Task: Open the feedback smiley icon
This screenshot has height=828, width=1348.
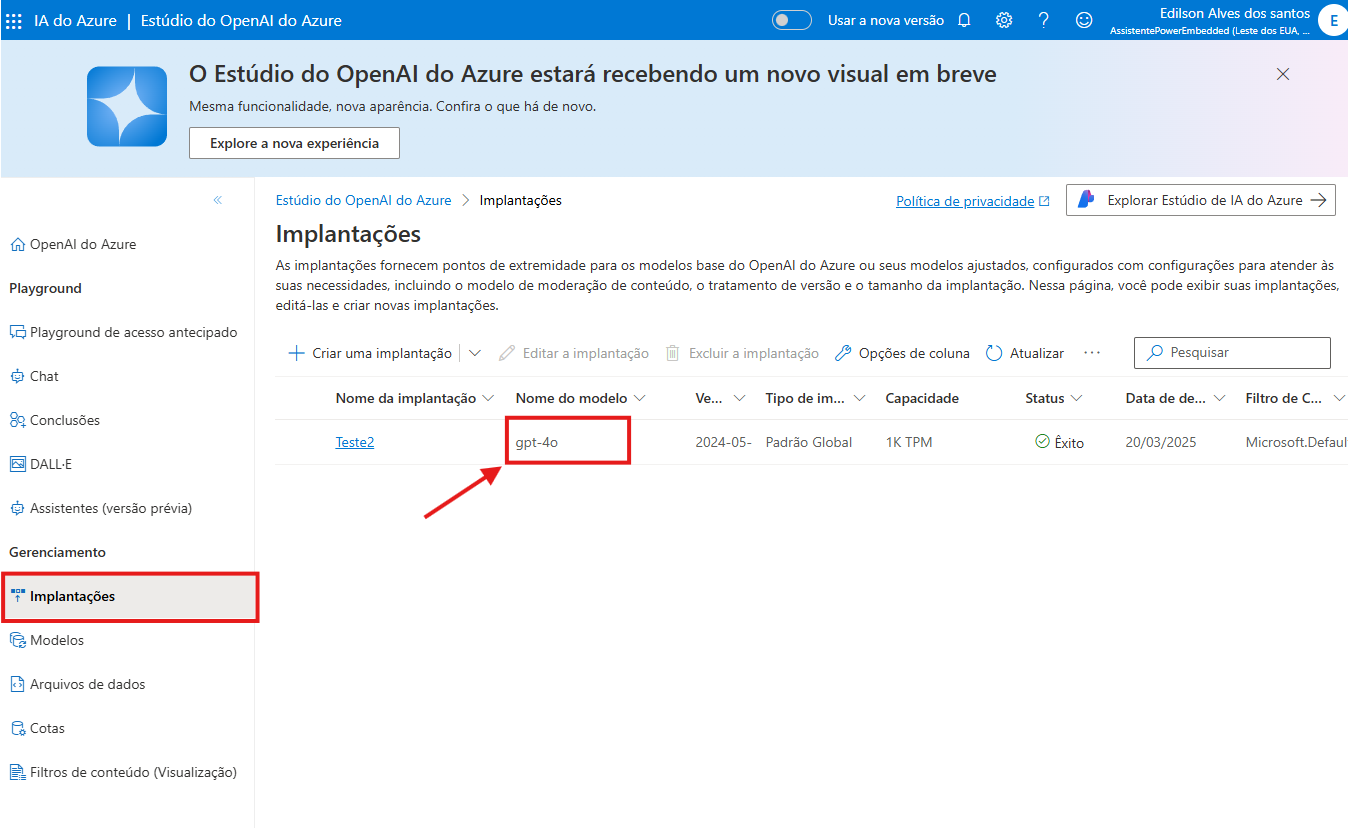Action: 1084,20
